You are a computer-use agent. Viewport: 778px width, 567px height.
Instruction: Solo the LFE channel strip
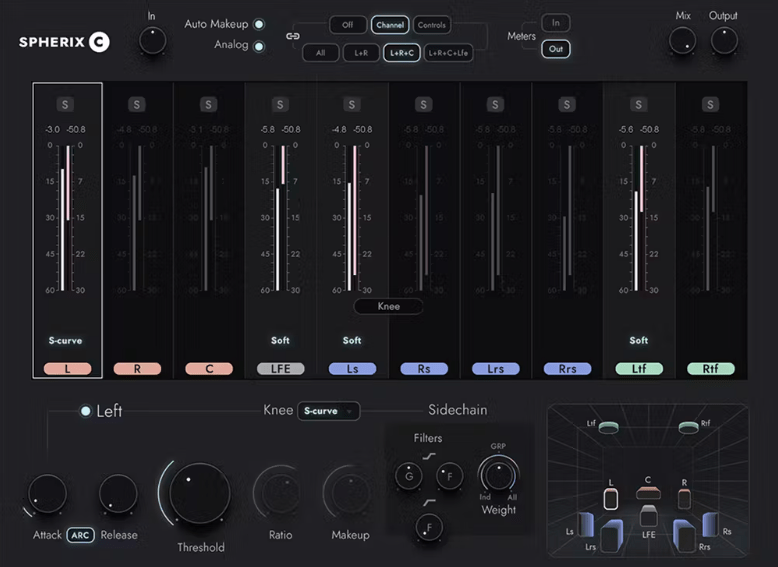tap(280, 104)
